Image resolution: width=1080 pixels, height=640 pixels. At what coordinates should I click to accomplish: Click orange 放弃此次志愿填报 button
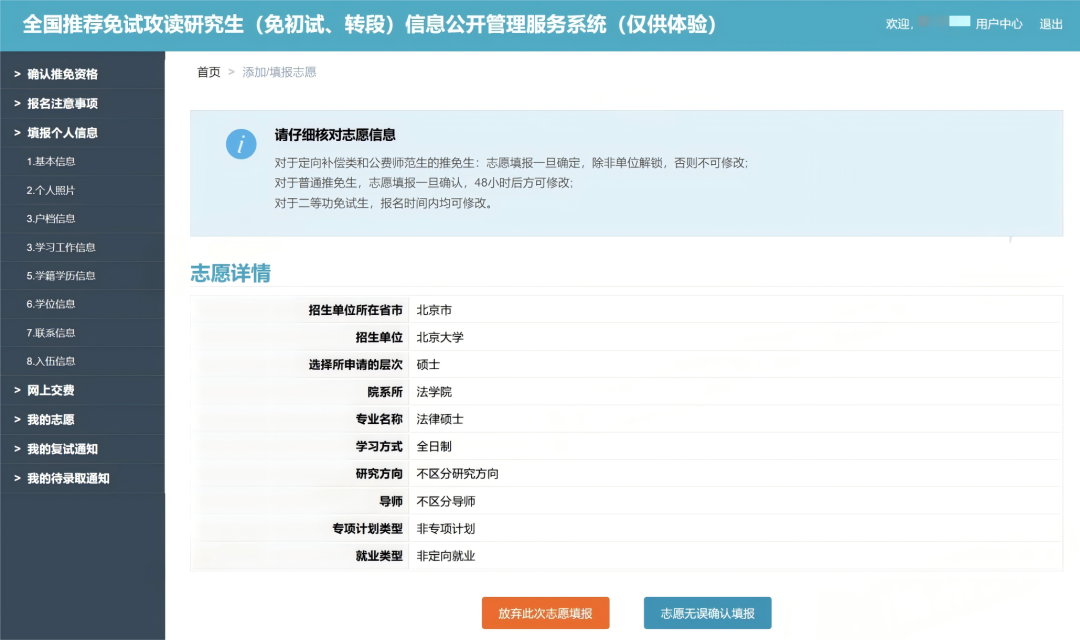point(545,613)
